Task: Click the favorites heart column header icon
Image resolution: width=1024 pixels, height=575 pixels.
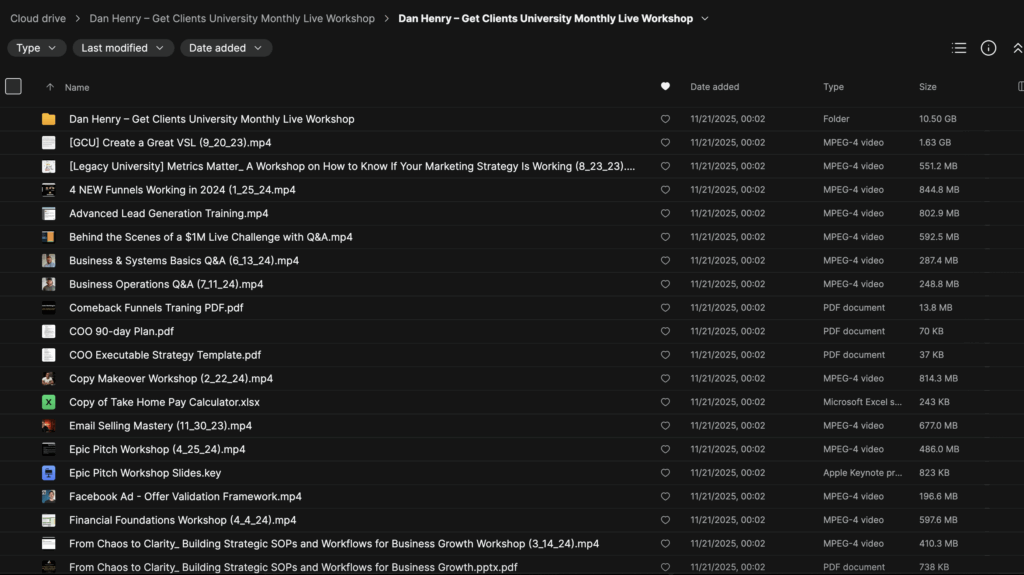Action: [x=665, y=87]
